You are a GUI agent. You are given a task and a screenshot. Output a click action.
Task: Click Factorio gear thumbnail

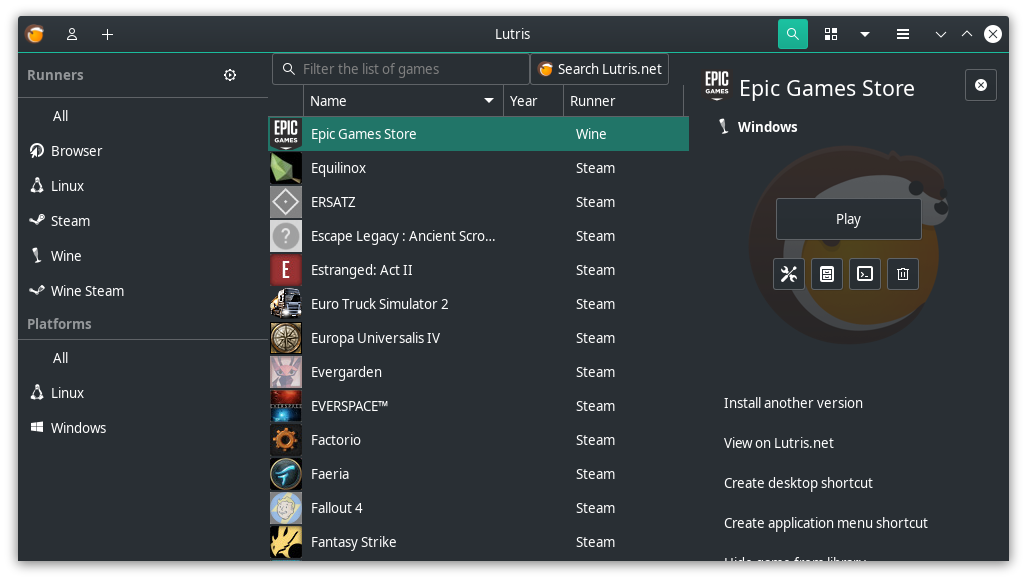click(286, 440)
